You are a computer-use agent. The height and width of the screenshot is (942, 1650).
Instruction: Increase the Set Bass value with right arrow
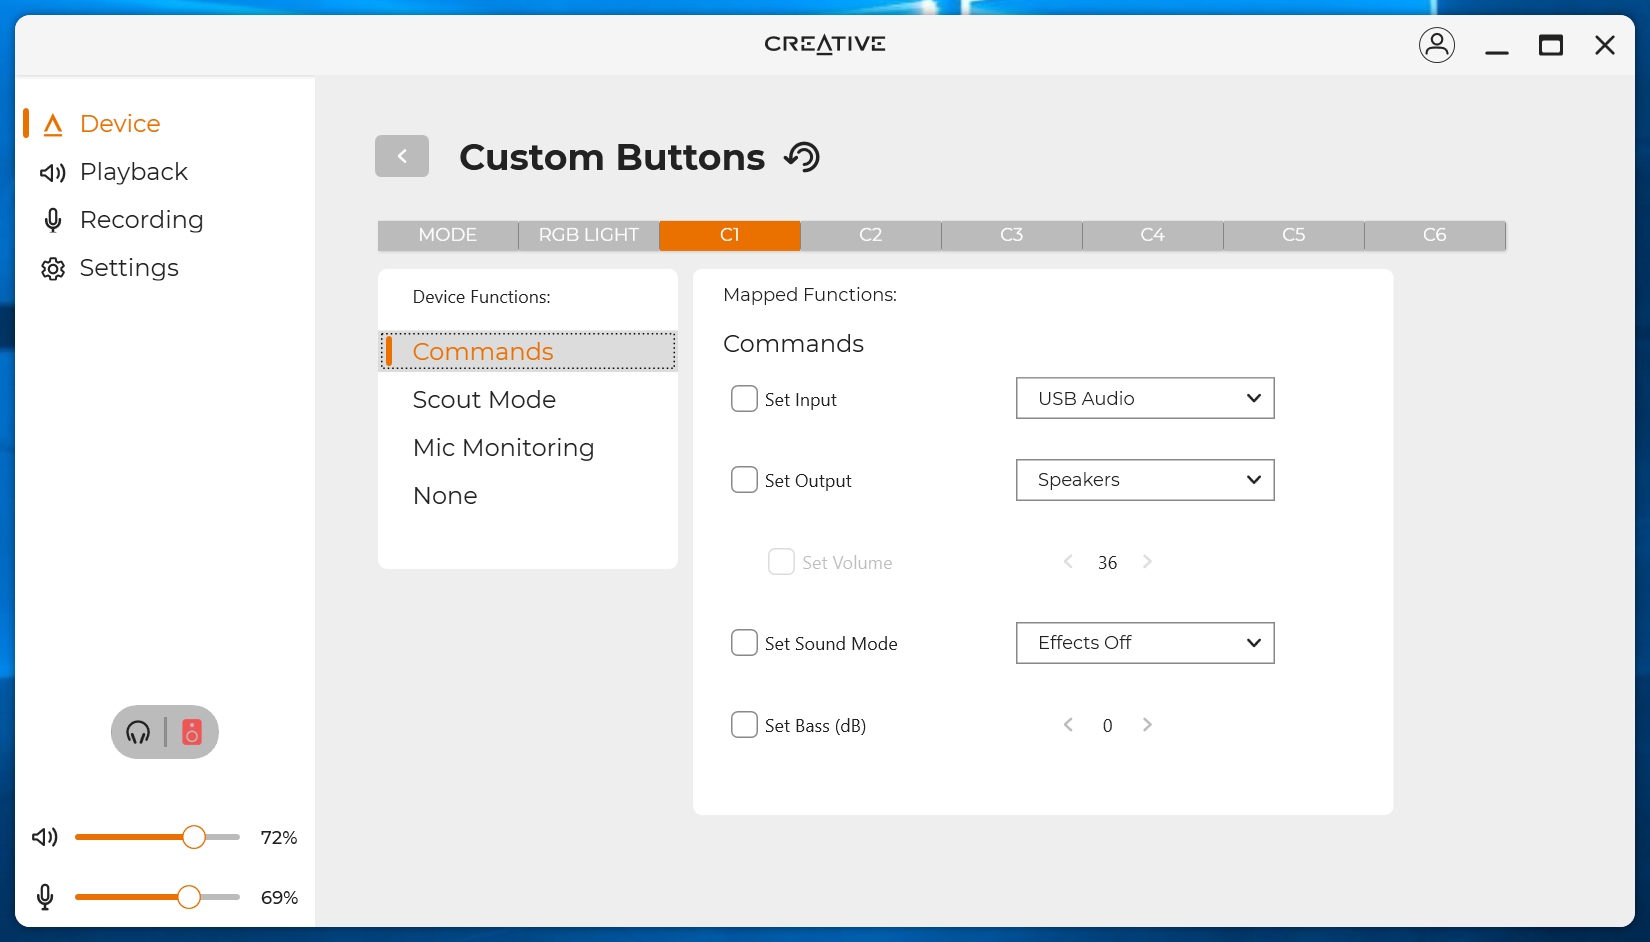(x=1147, y=725)
